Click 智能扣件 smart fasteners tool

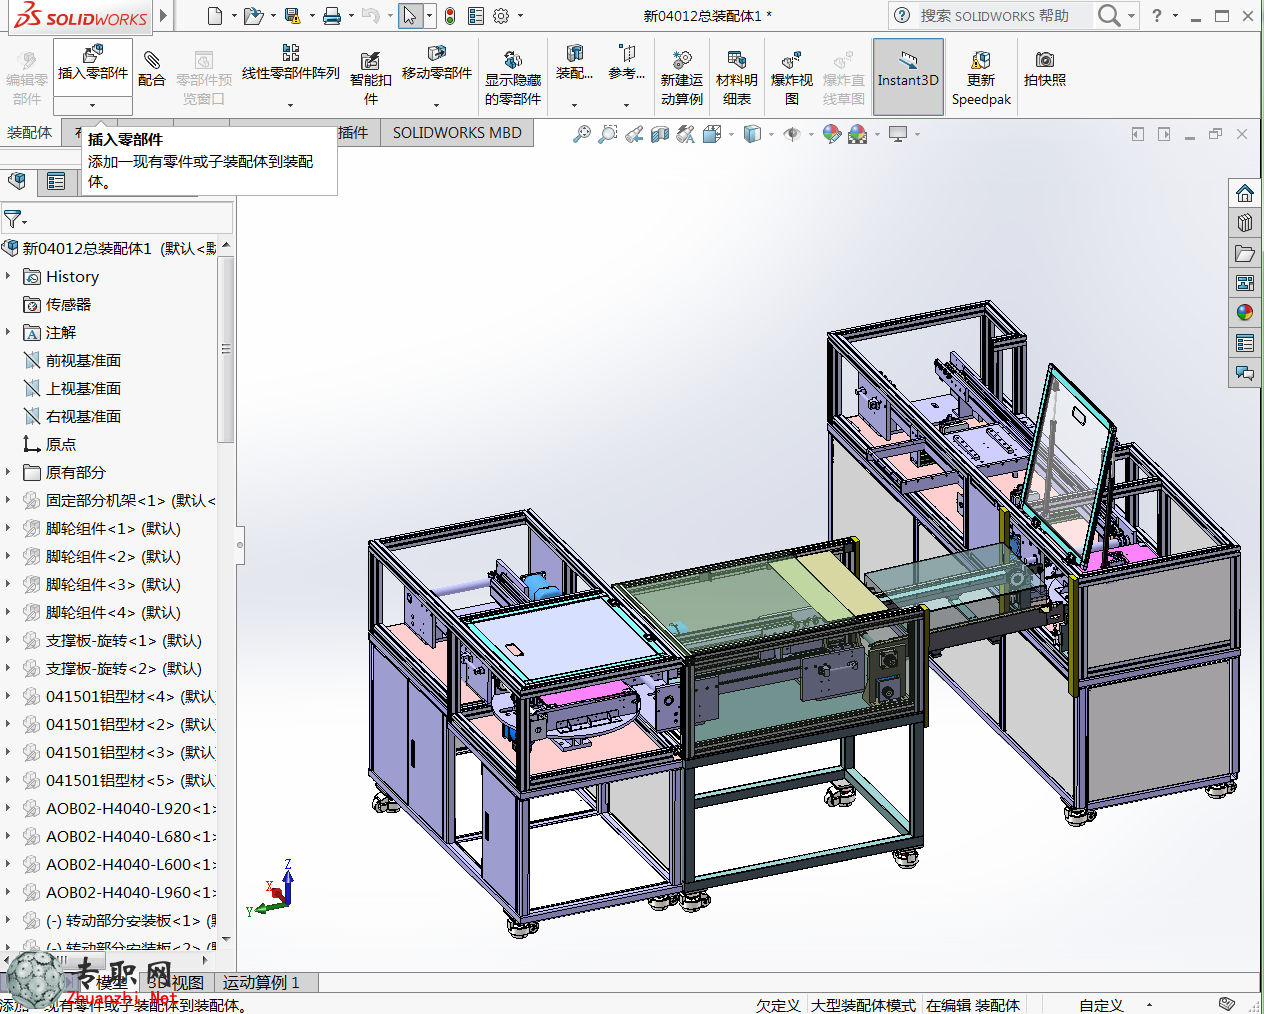tap(370, 79)
